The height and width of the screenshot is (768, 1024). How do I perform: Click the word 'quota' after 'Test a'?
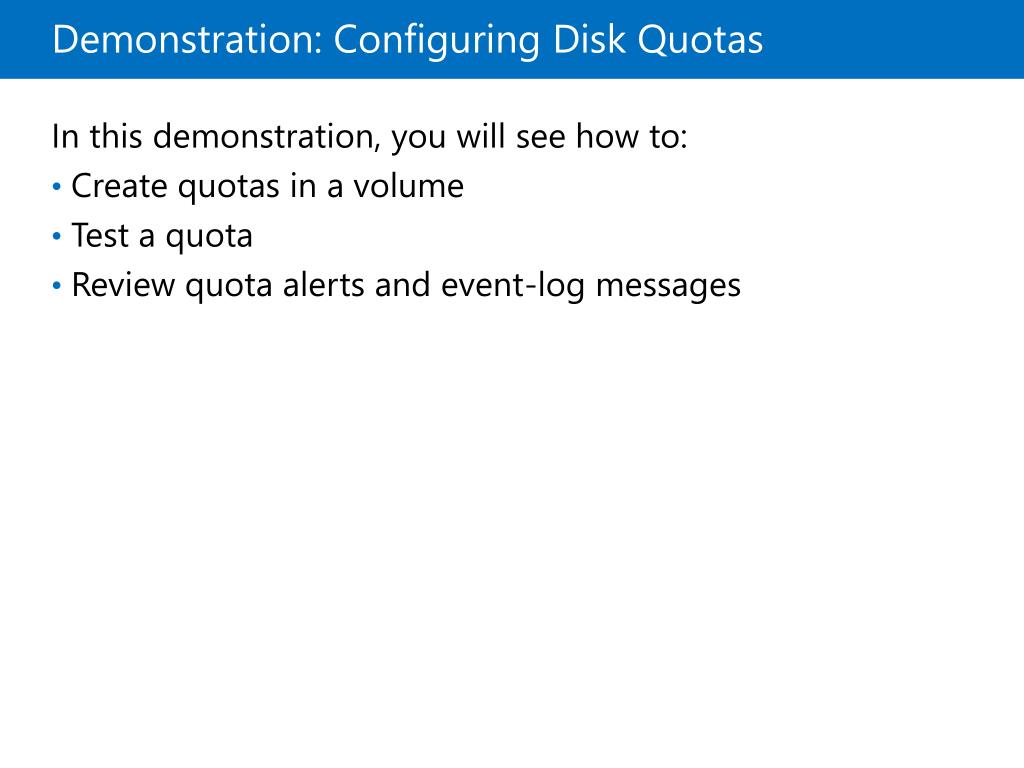click(x=209, y=238)
